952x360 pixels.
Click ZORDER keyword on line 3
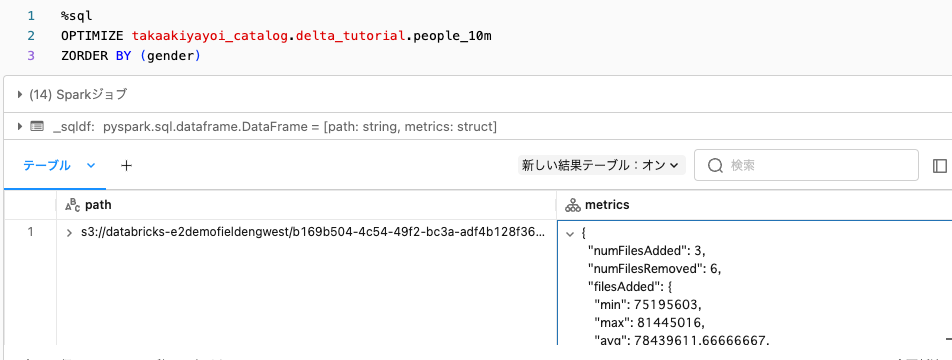[84, 56]
